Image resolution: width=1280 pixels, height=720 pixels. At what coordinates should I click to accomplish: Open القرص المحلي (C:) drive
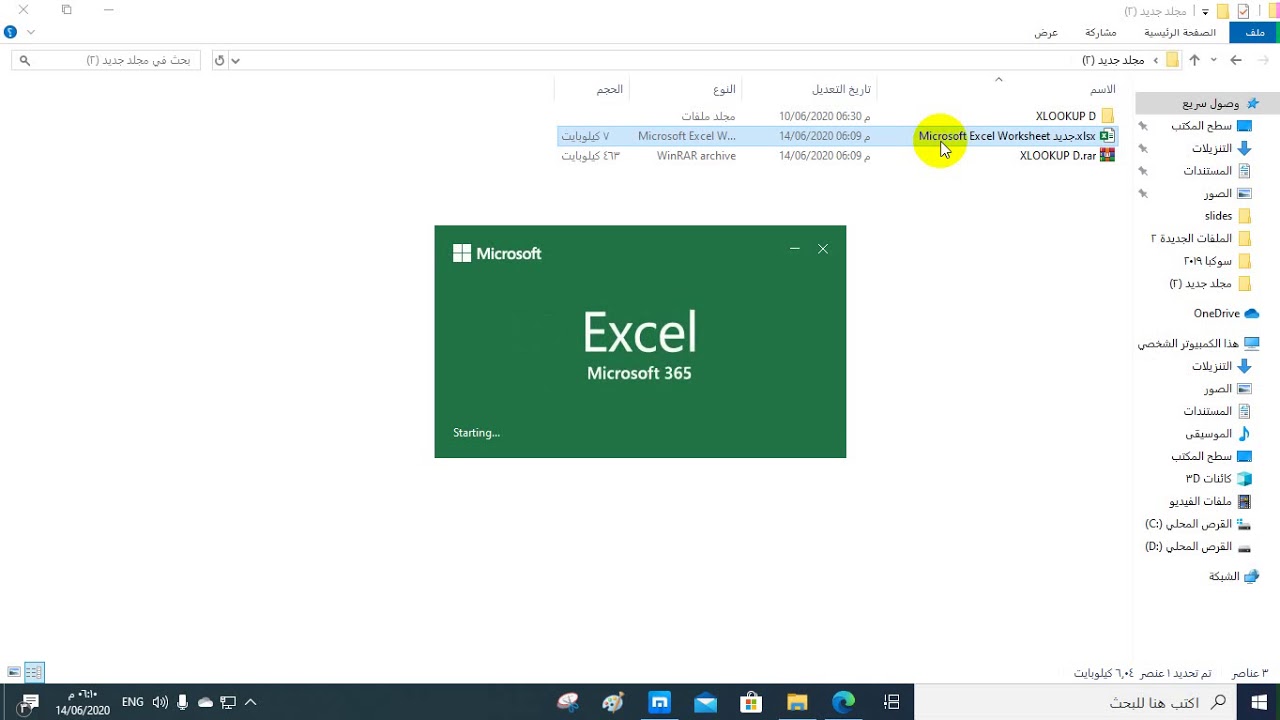point(1198,524)
